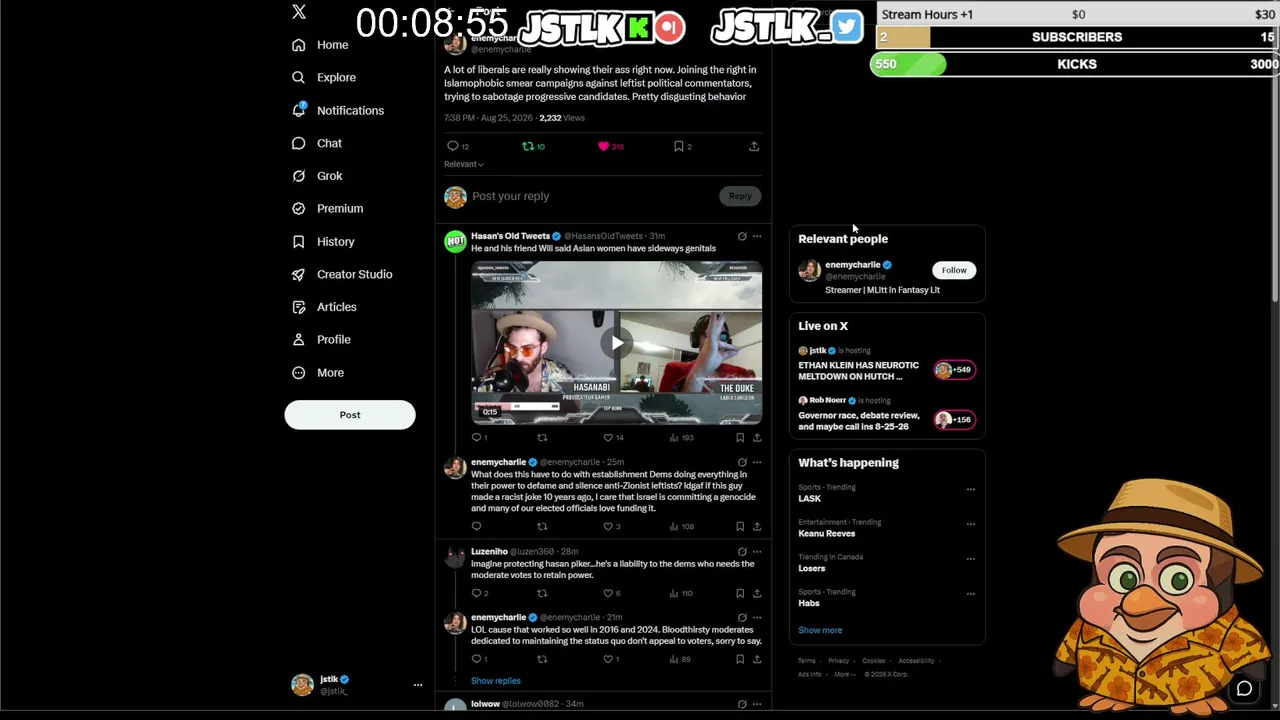Click the Articles icon in sidebar
The image size is (1280, 720).
pyautogui.click(x=298, y=307)
